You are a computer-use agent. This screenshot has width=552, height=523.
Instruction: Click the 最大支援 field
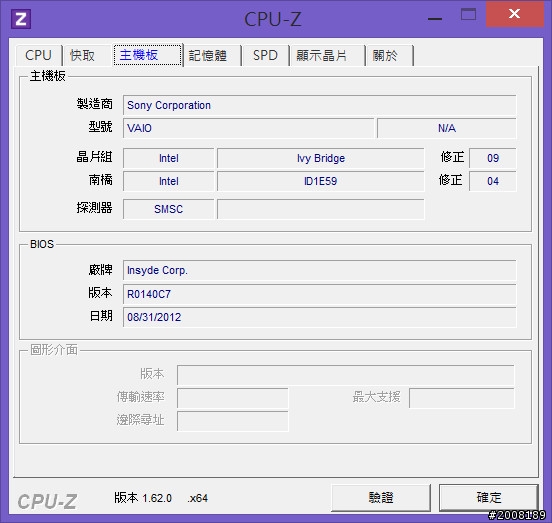click(x=462, y=398)
